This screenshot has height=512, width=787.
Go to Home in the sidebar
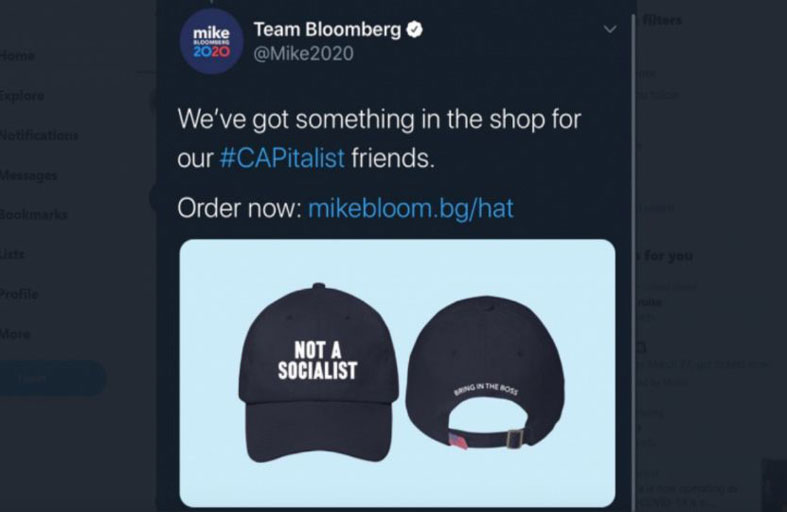click(18, 56)
